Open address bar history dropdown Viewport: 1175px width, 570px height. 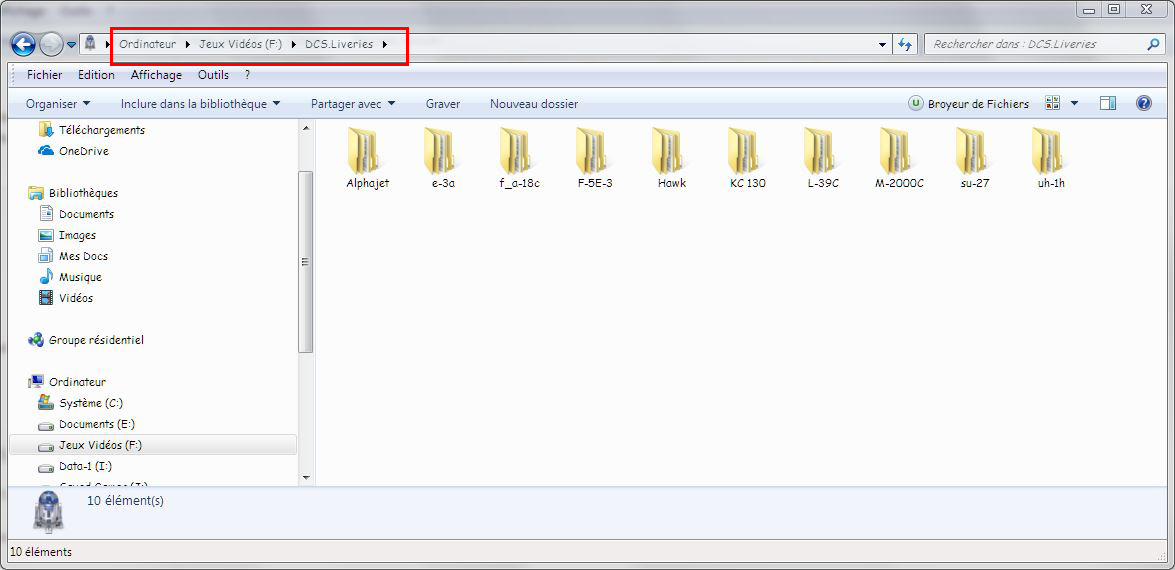(883, 45)
